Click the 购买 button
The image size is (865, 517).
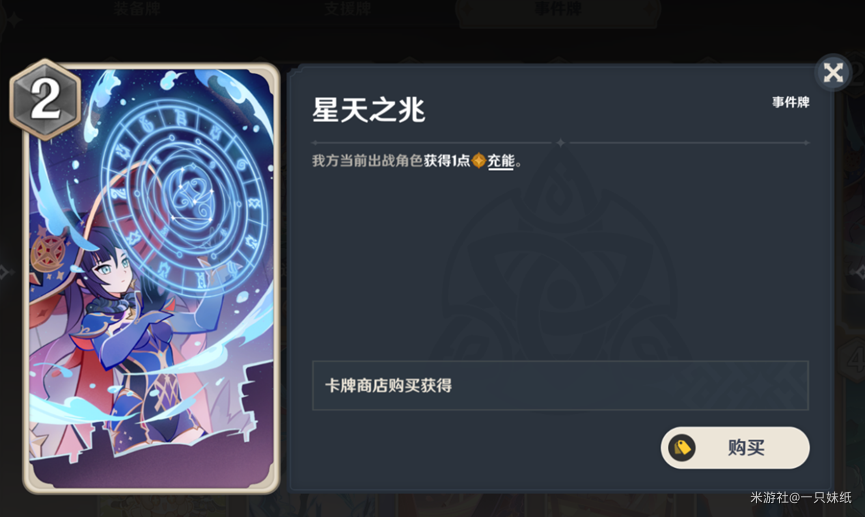pos(735,447)
